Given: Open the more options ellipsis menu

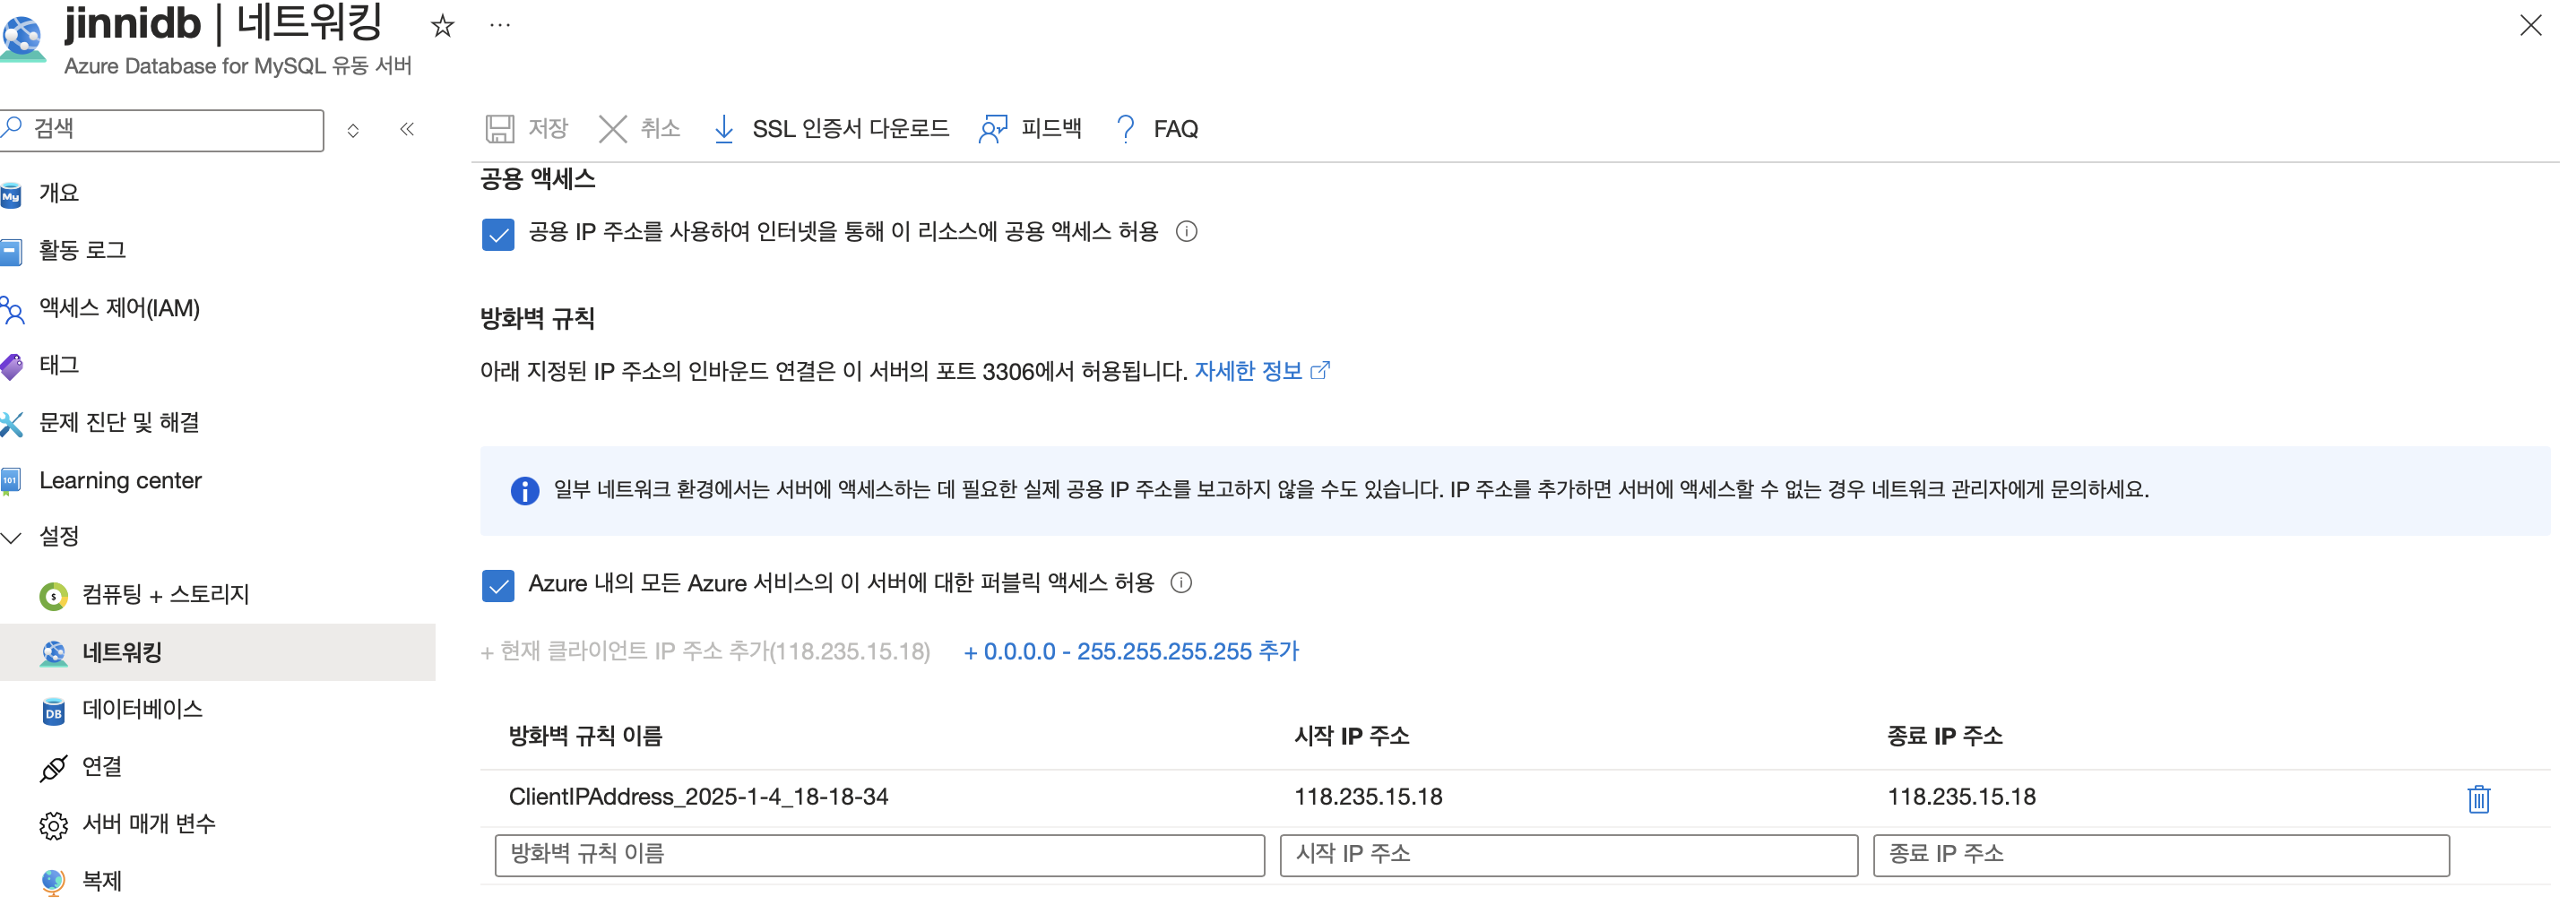Looking at the screenshot, I should click(x=500, y=25).
